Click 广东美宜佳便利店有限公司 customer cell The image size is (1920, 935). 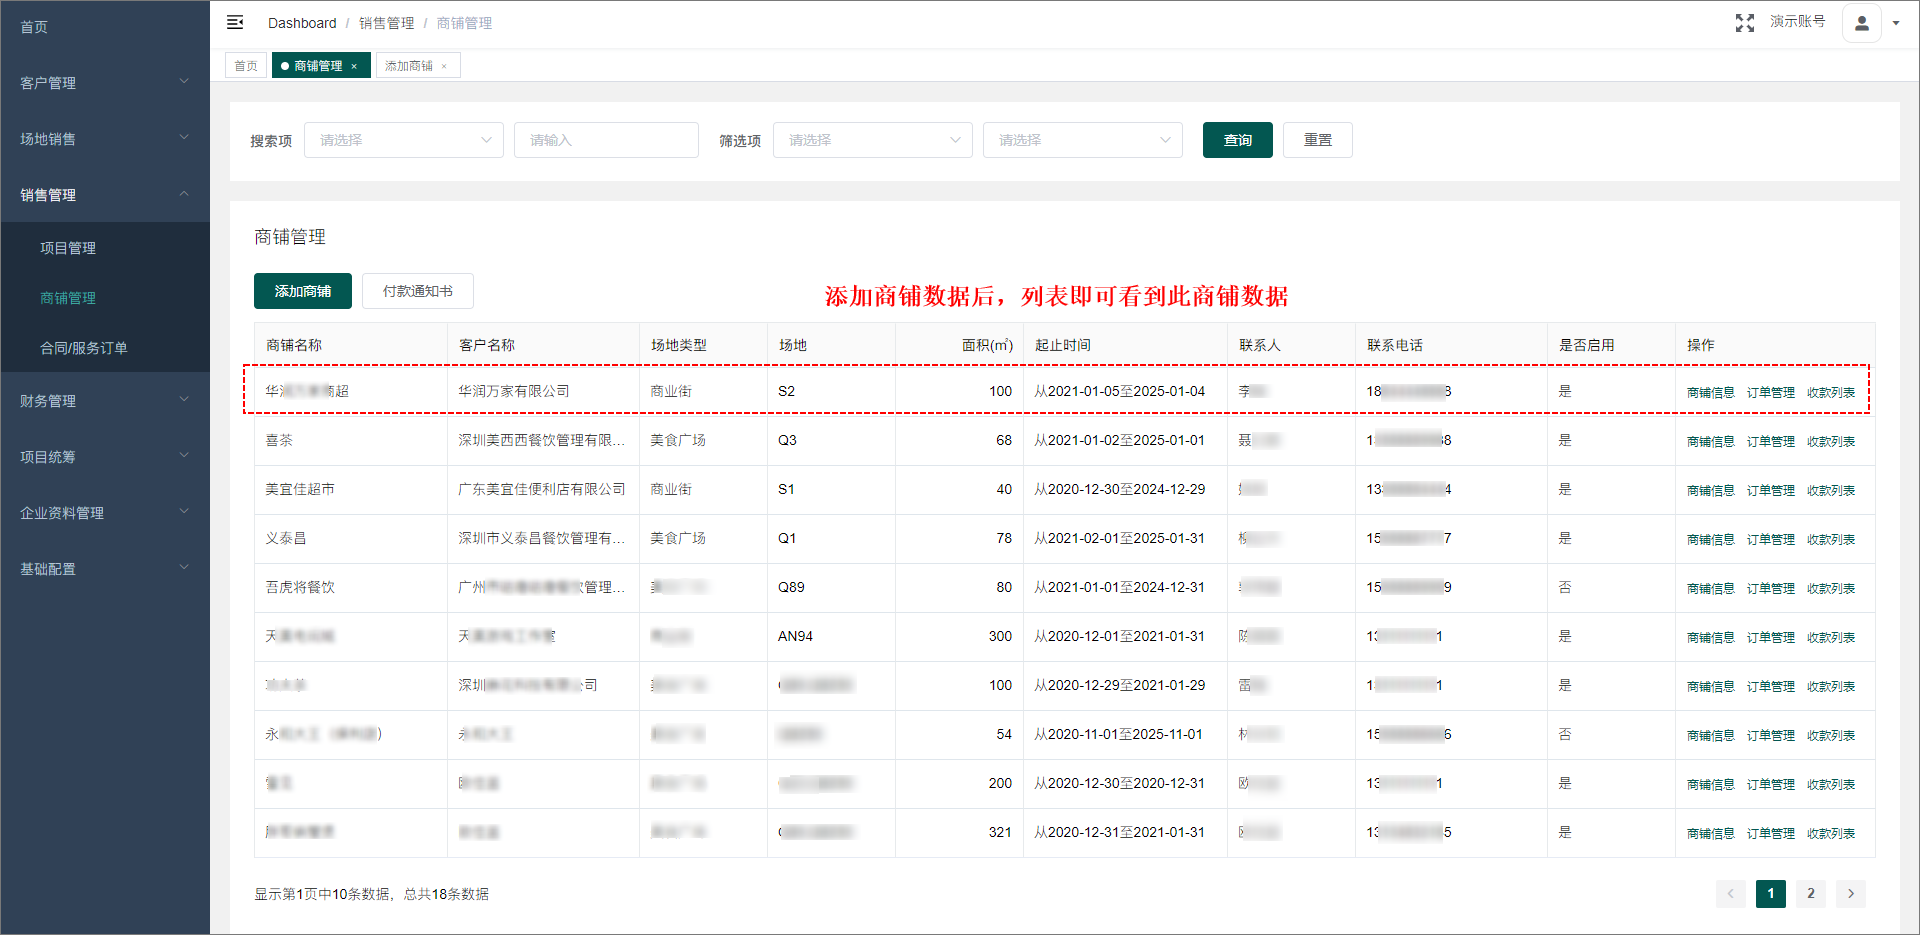click(x=542, y=489)
